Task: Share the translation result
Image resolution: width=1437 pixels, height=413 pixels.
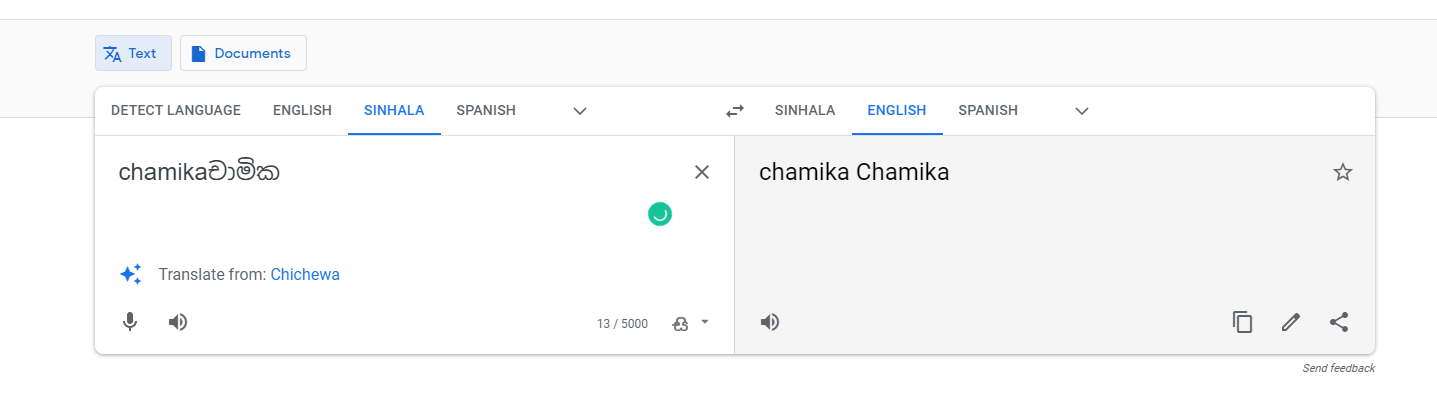Action: [x=1339, y=322]
